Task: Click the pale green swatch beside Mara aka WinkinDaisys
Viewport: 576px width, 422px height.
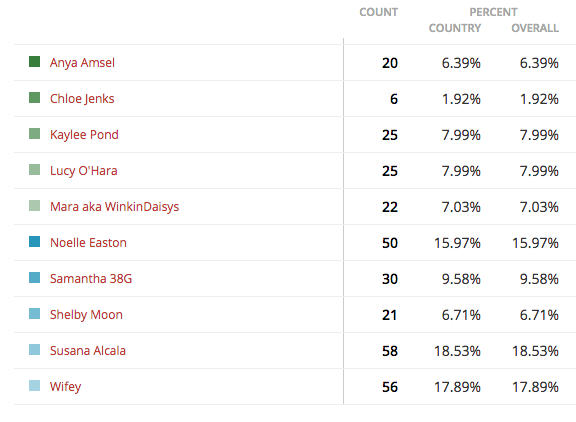Action: click(x=35, y=205)
